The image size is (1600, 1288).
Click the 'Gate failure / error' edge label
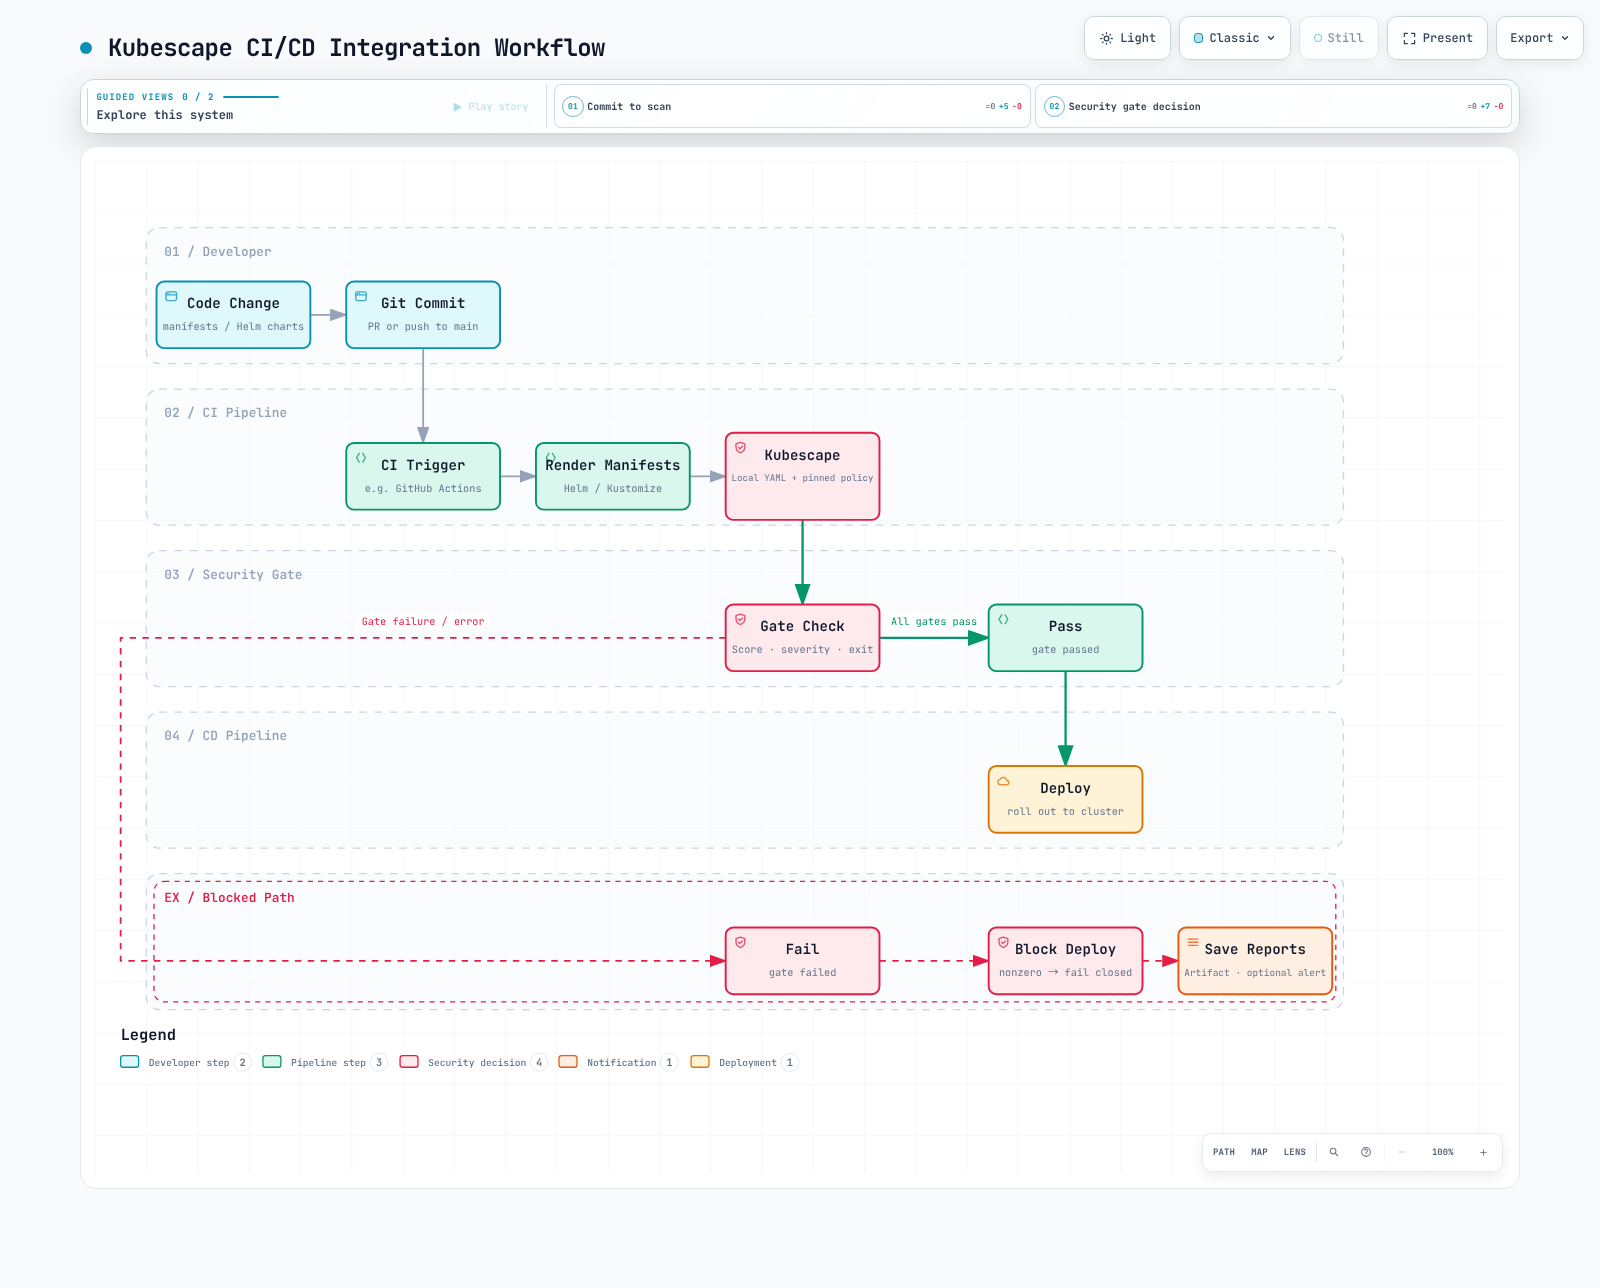tap(423, 621)
